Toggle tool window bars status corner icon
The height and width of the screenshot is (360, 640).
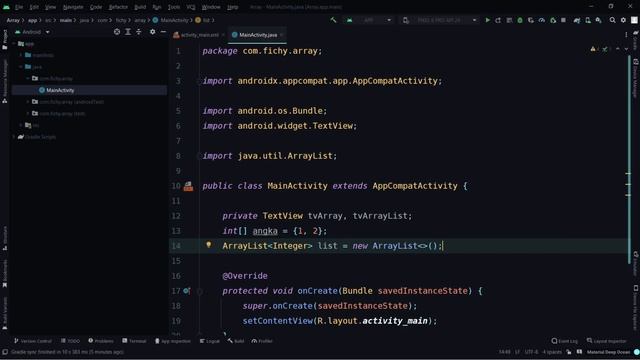(x=4, y=352)
